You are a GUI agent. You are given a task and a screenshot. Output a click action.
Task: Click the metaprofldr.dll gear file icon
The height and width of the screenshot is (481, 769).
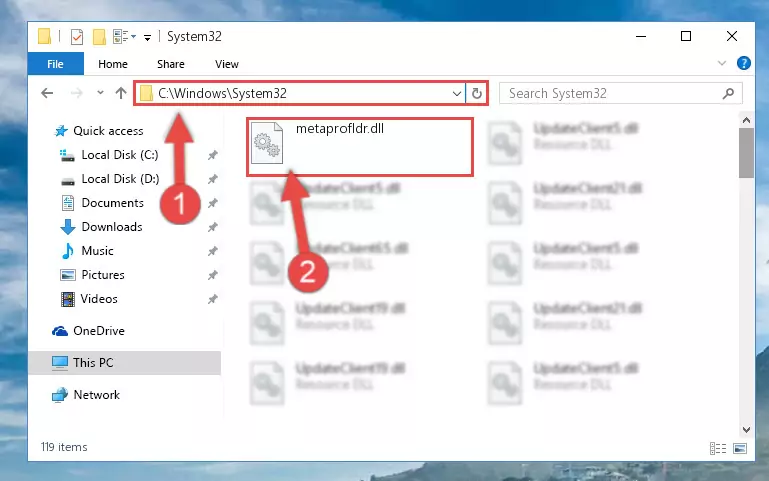coord(267,143)
